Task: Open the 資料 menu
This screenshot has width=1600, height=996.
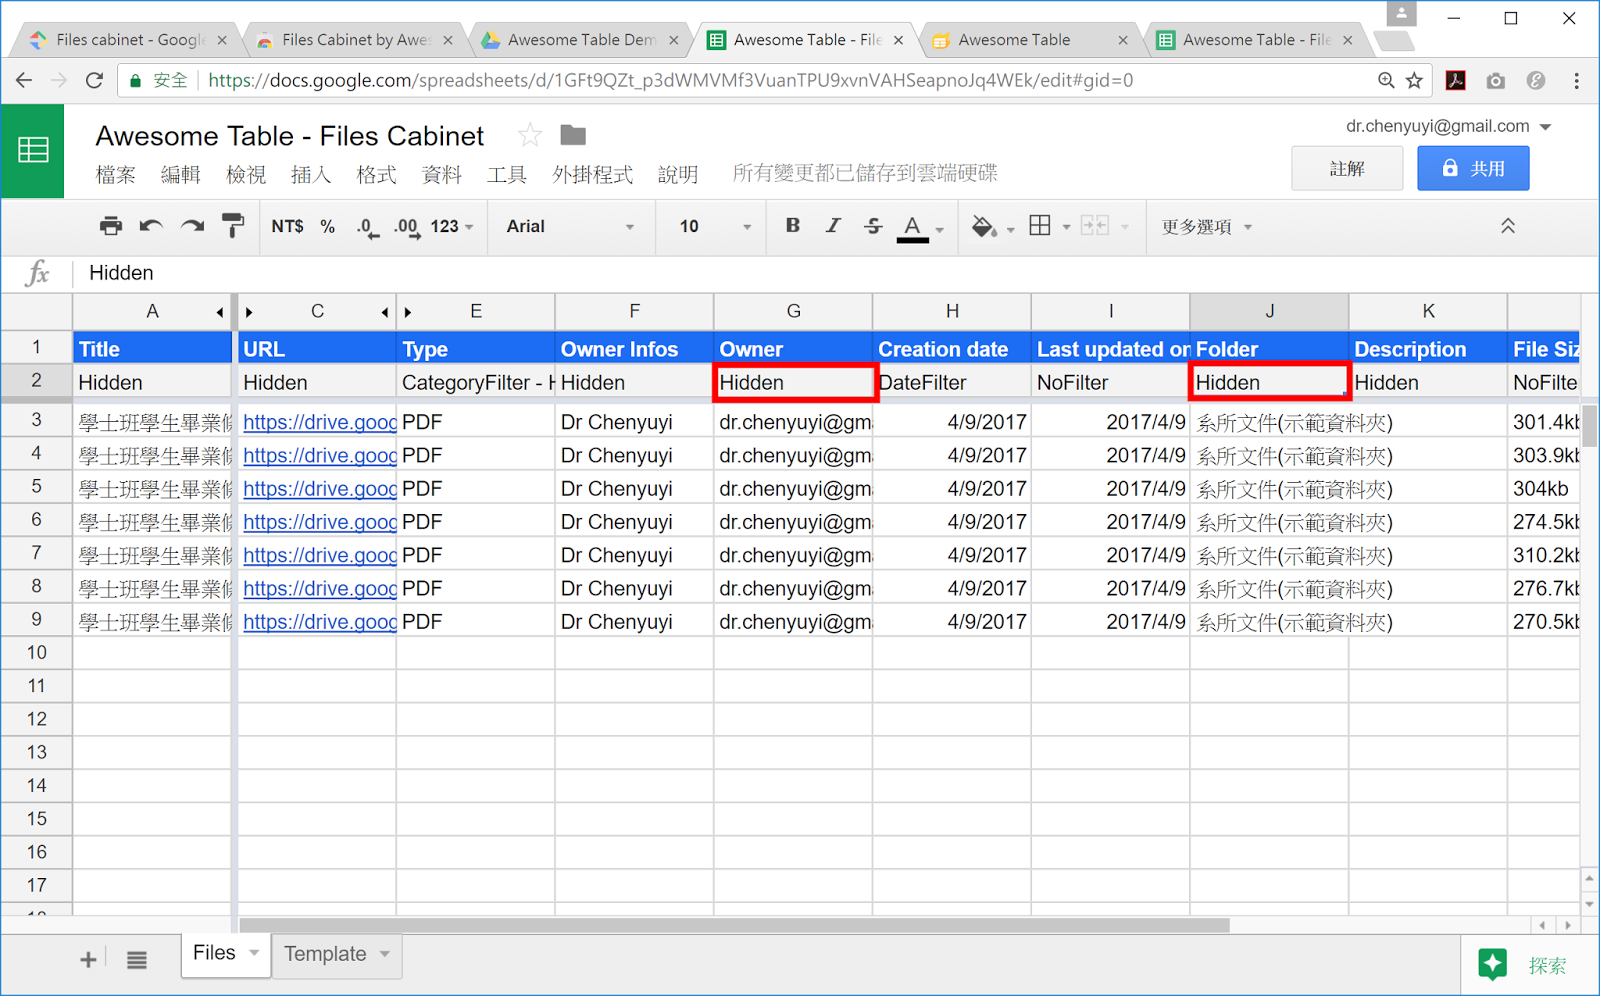Action: tap(442, 175)
